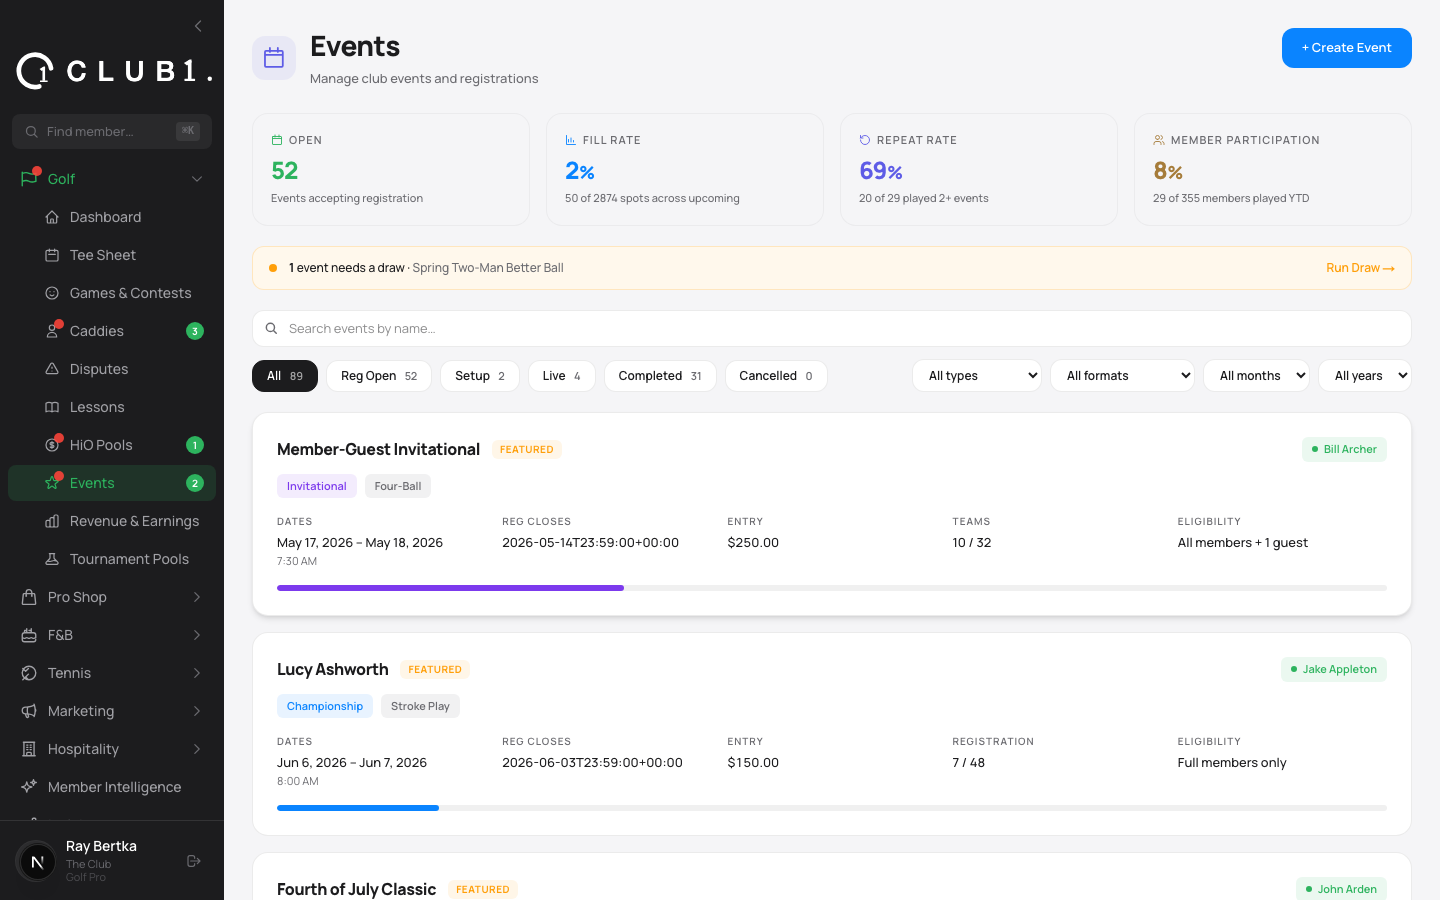1440x900 pixels.
Task: Click the Invitational tag on Member-Guest event
Action: 317,486
